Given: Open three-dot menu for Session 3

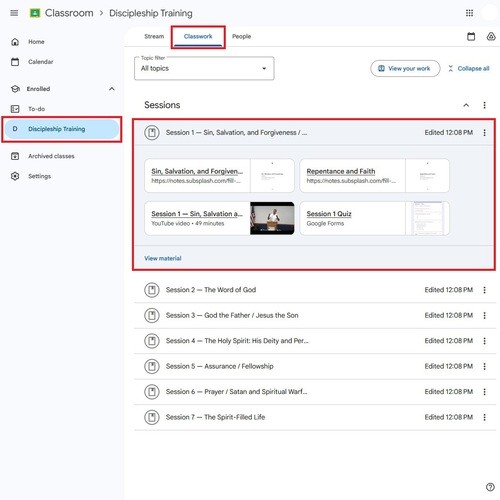Looking at the screenshot, I should click(x=484, y=315).
